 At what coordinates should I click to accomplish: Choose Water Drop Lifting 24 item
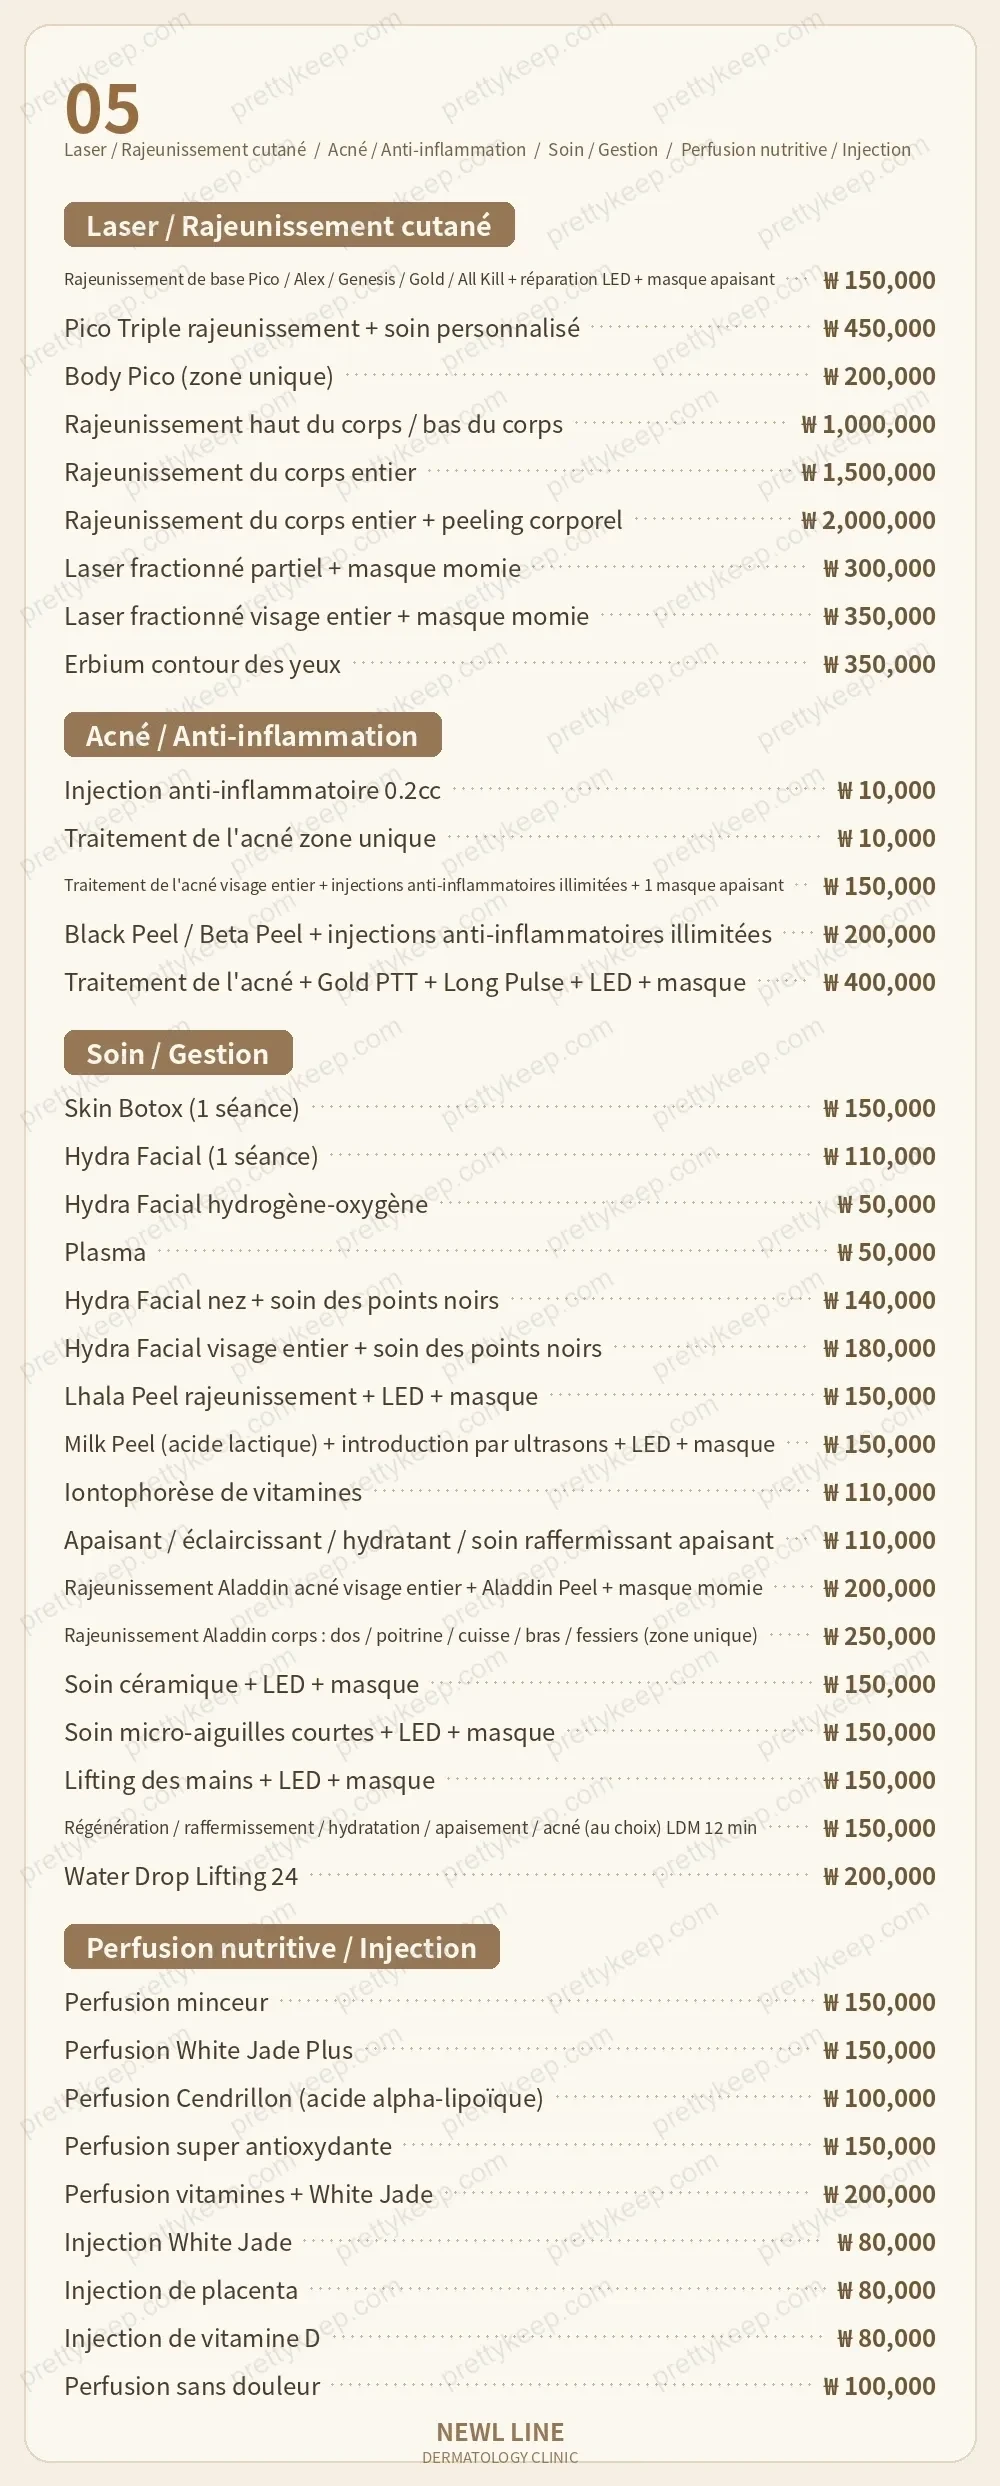[500, 1876]
